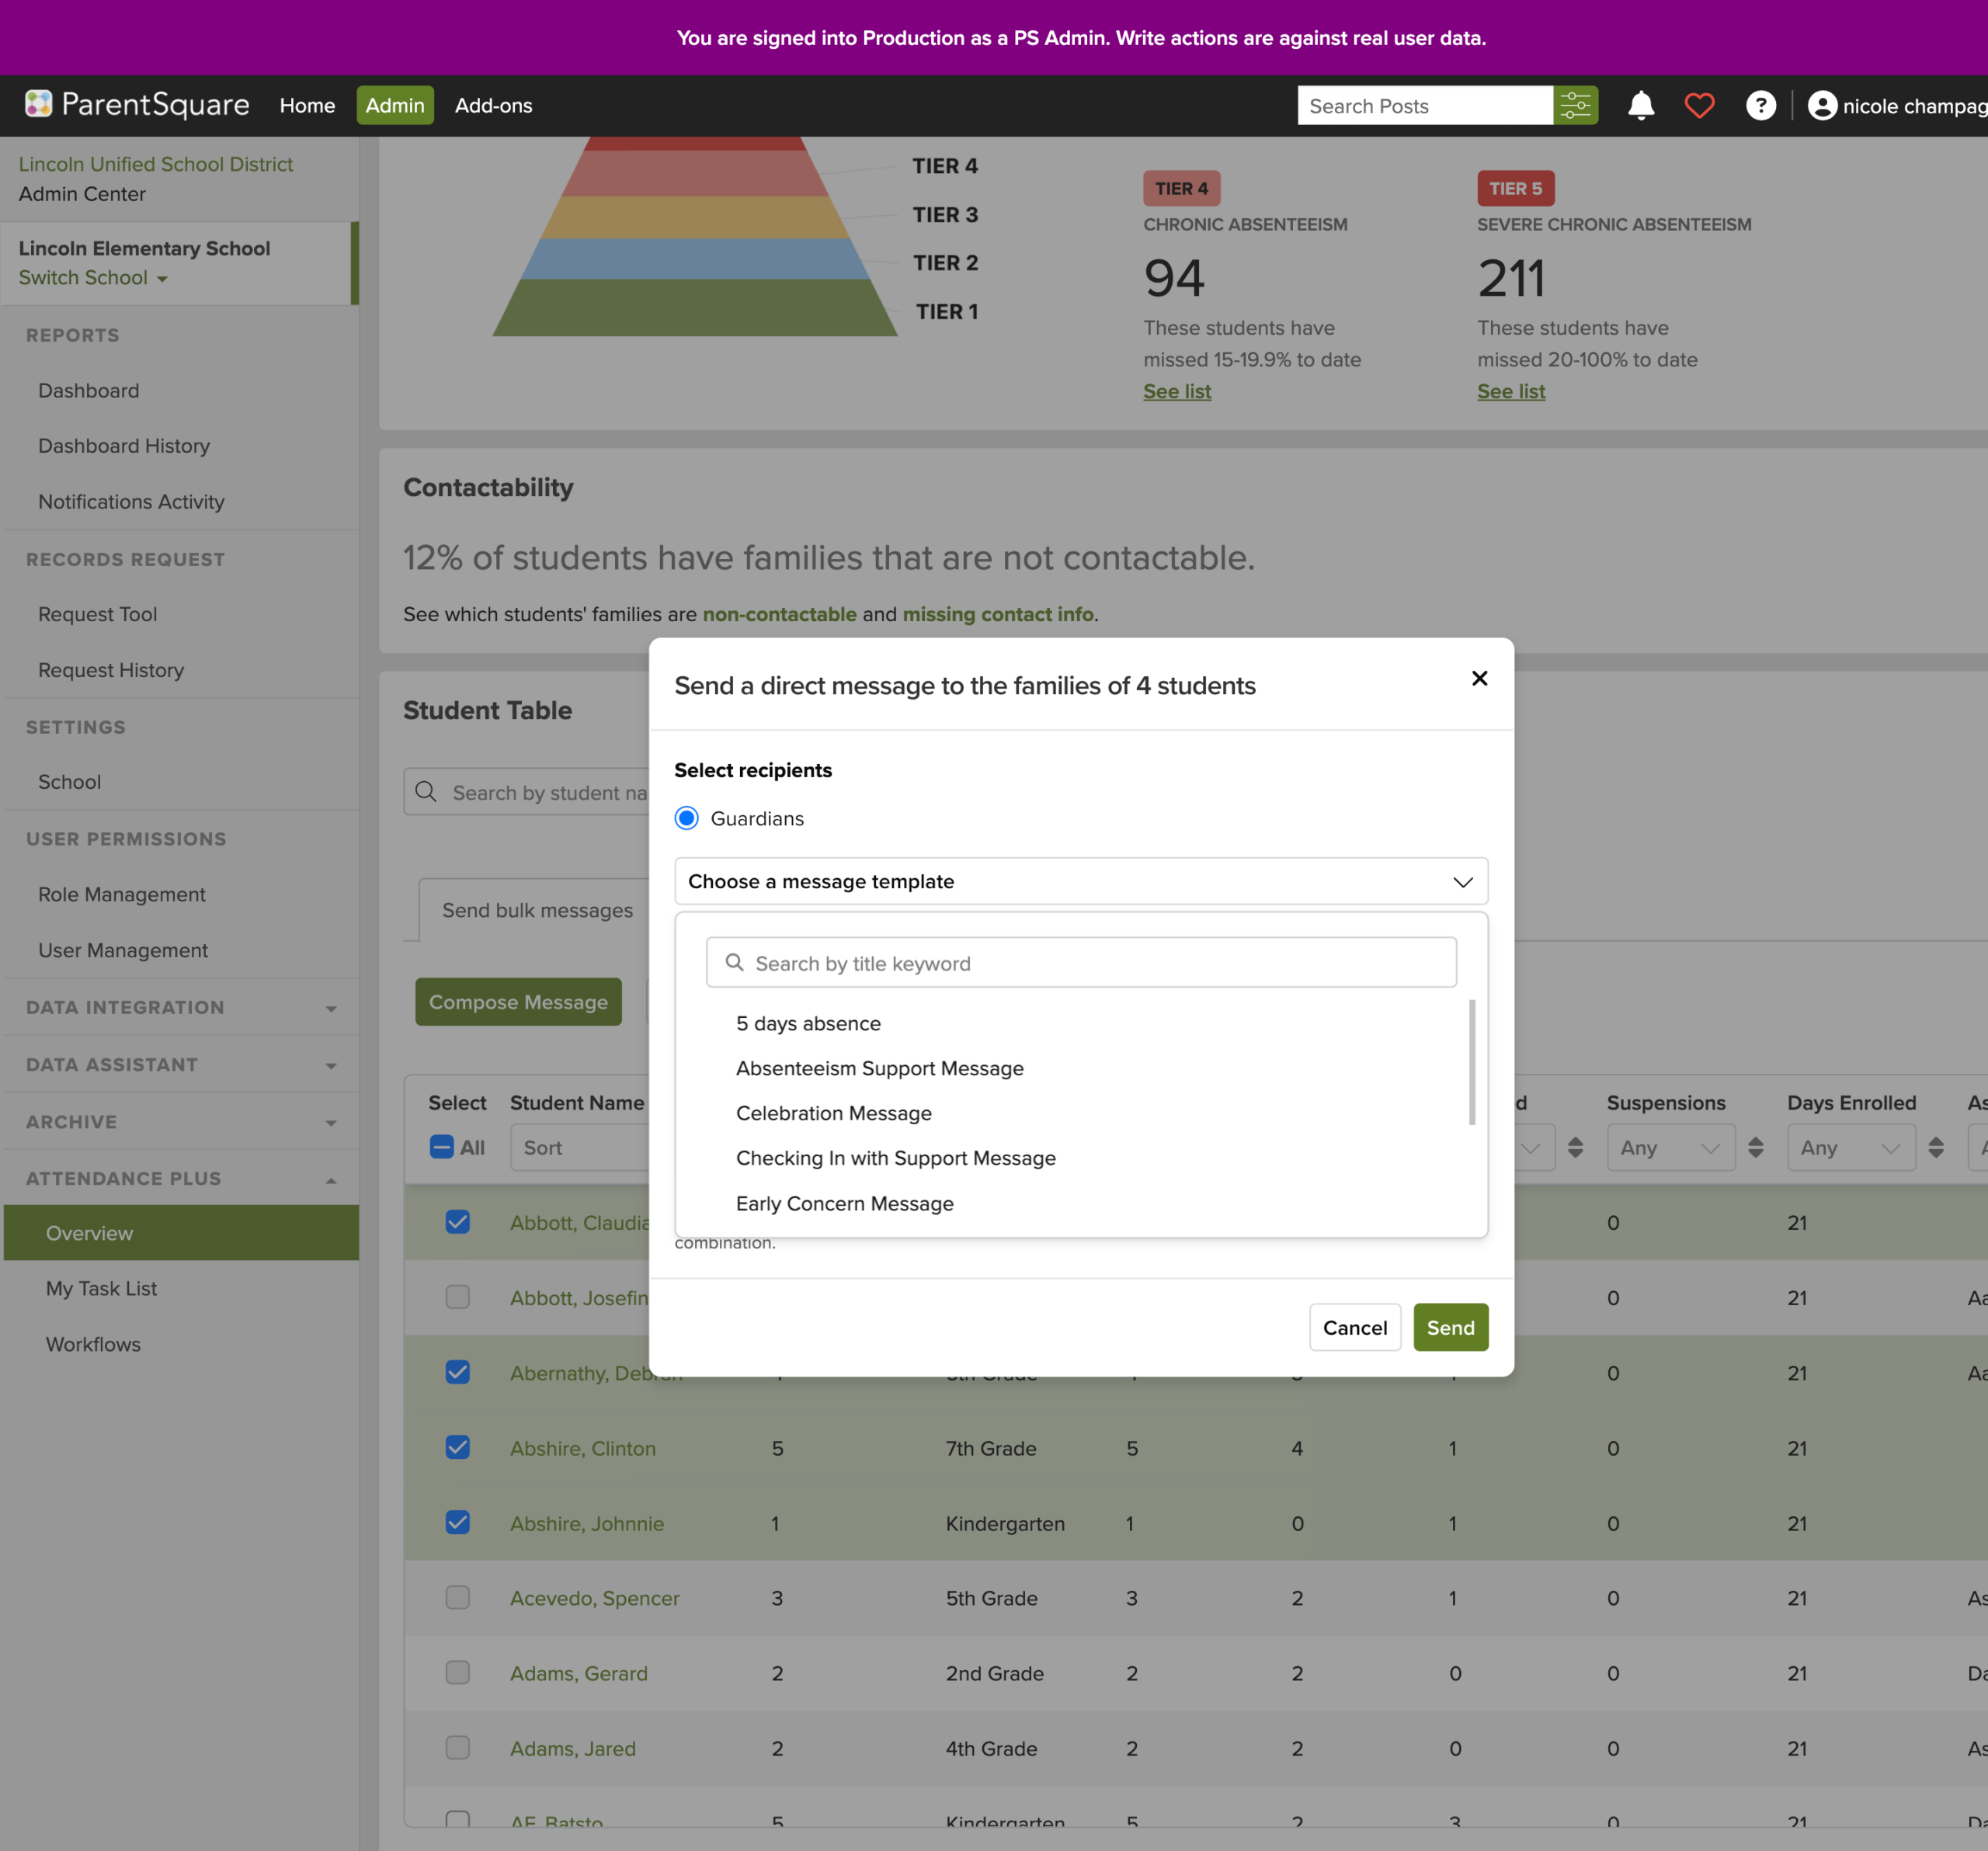
Task: Select the Guardians radio button
Action: (686, 817)
